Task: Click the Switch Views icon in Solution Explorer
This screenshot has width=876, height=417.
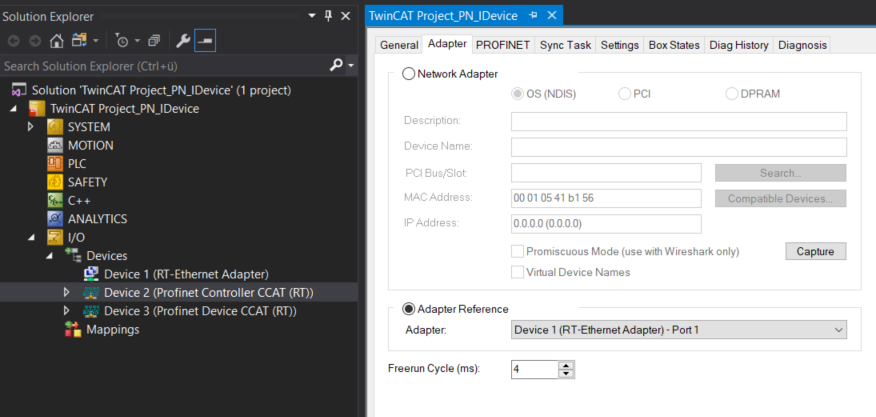Action: (79, 41)
